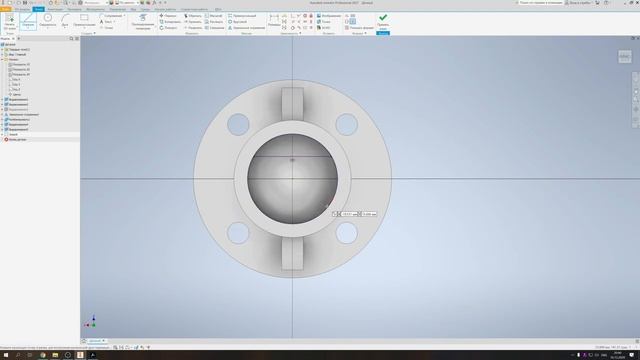Viewport: 640px width, 360px height.
Task: Collapse the Origin folder in the browser
Action: point(2,60)
